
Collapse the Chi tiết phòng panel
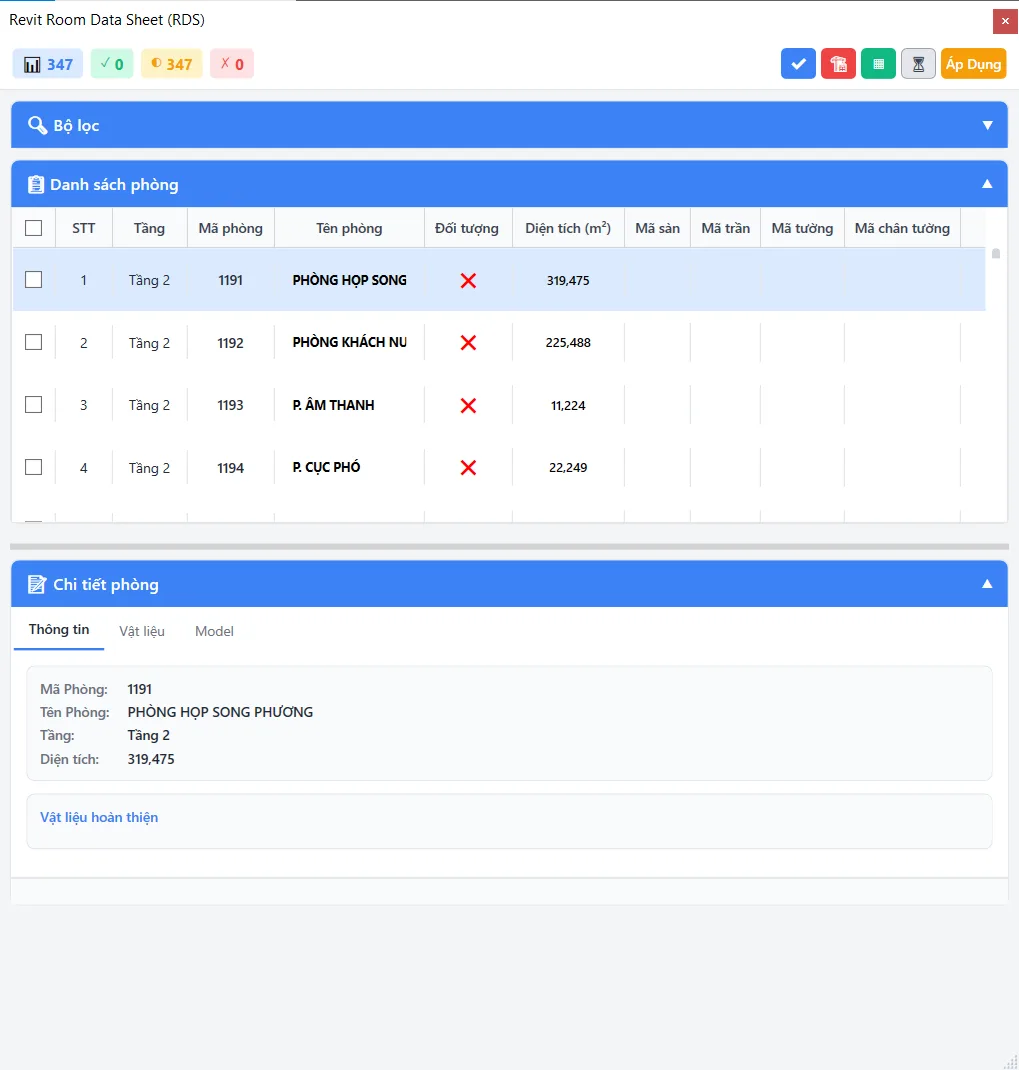[x=987, y=584]
